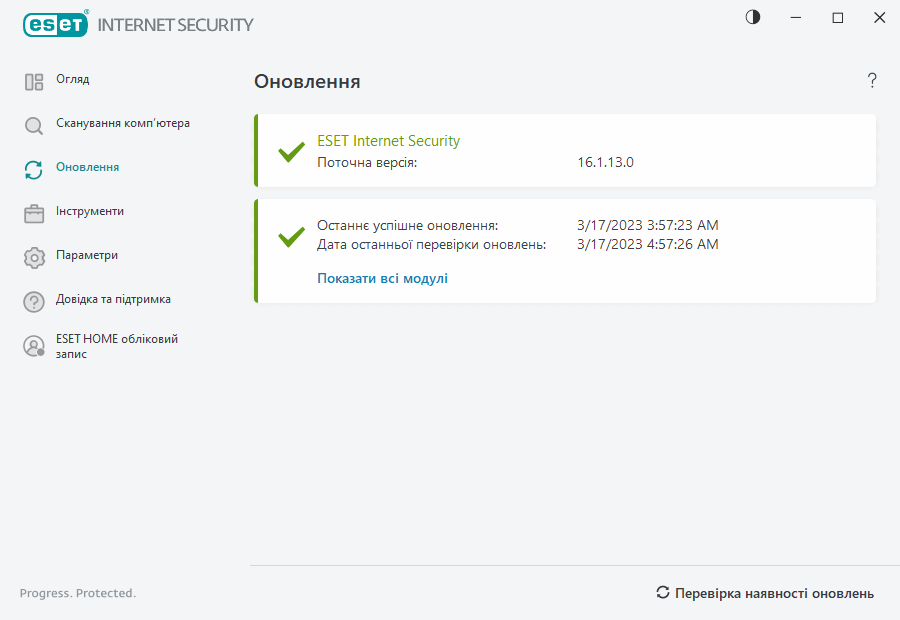Open ESET HOME обліковий запис
The image size is (900, 620).
coord(117,346)
